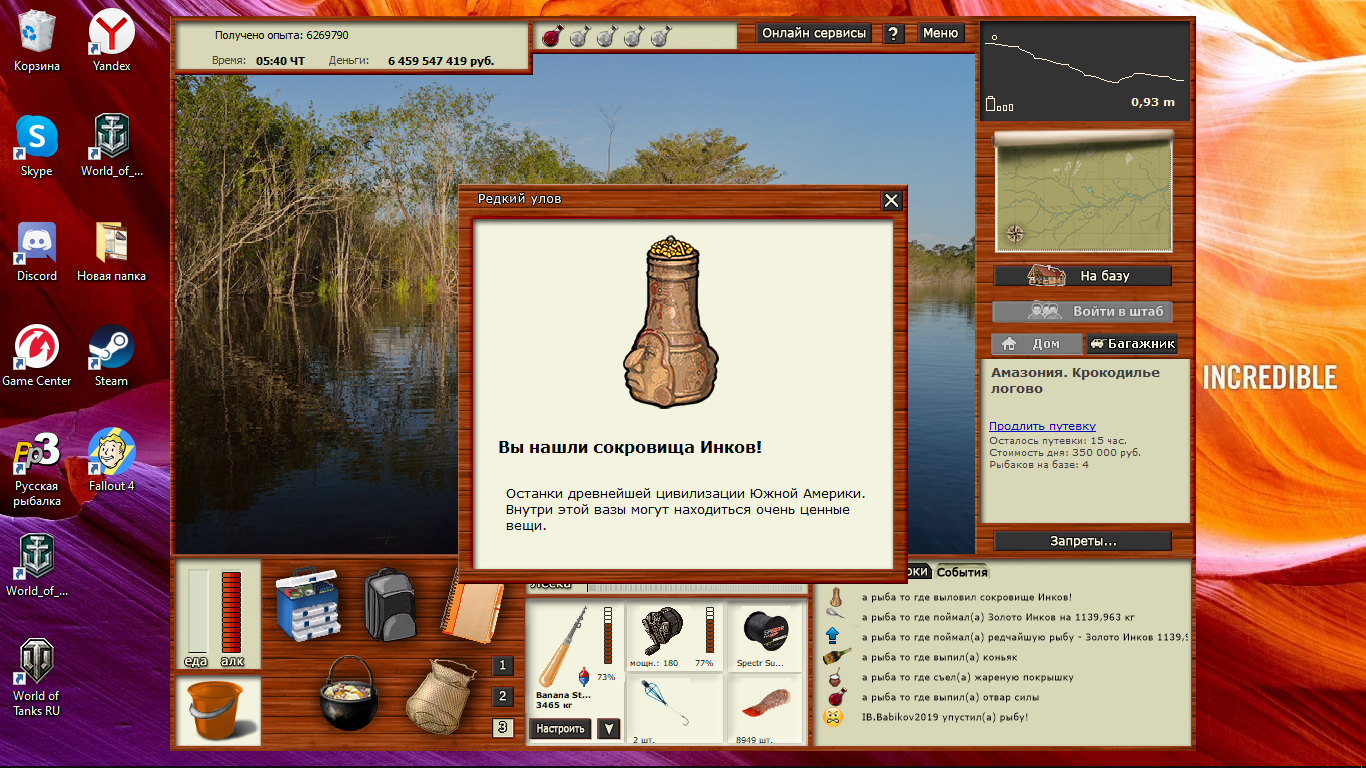Select rod slot 2
Image resolution: width=1366 pixels, height=768 pixels.
point(503,697)
